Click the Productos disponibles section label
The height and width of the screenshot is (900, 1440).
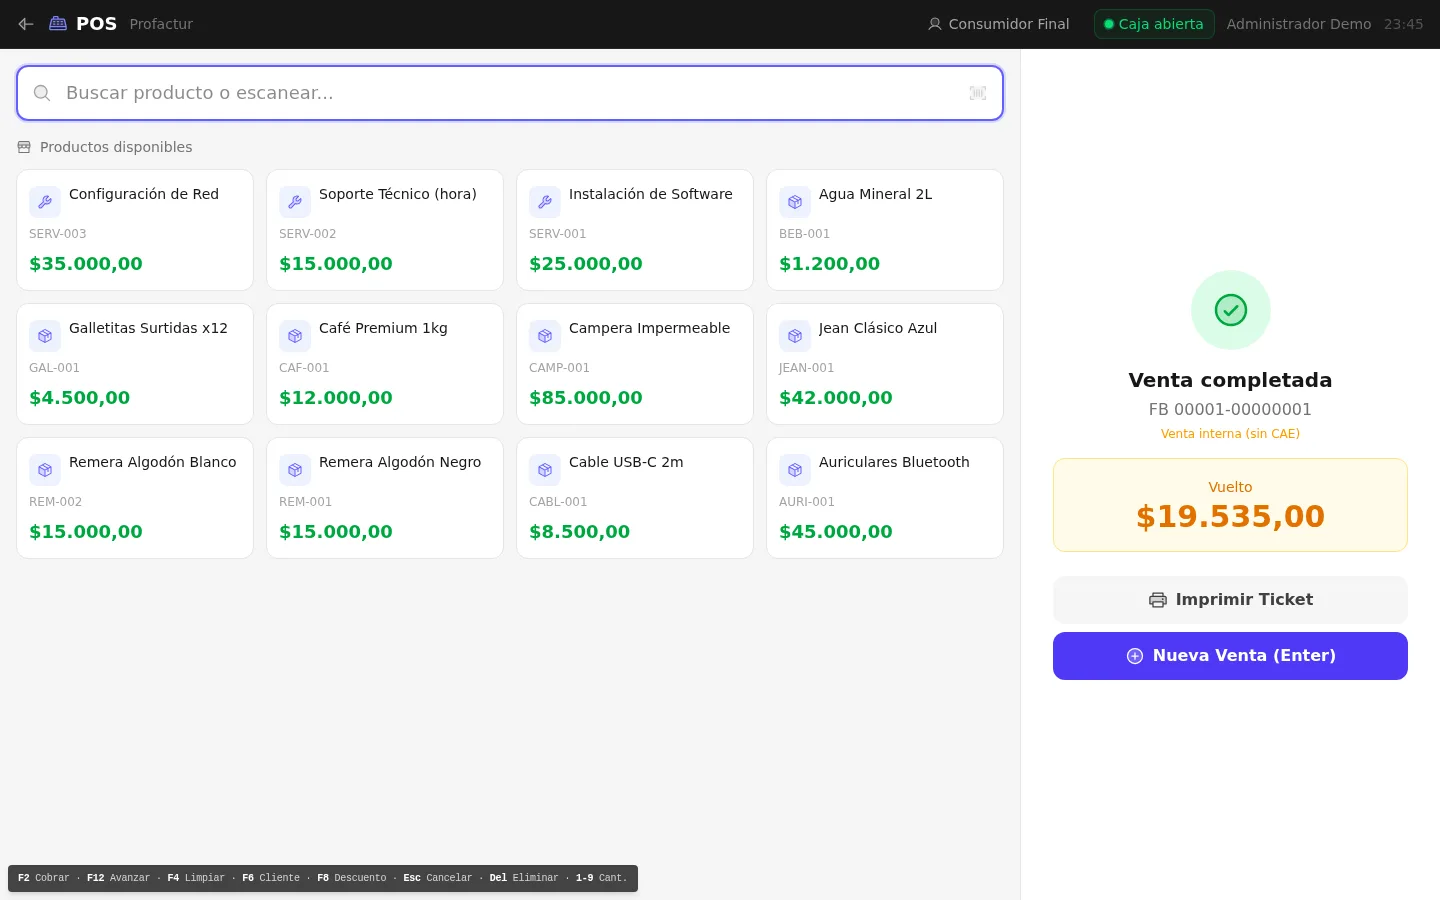click(116, 147)
